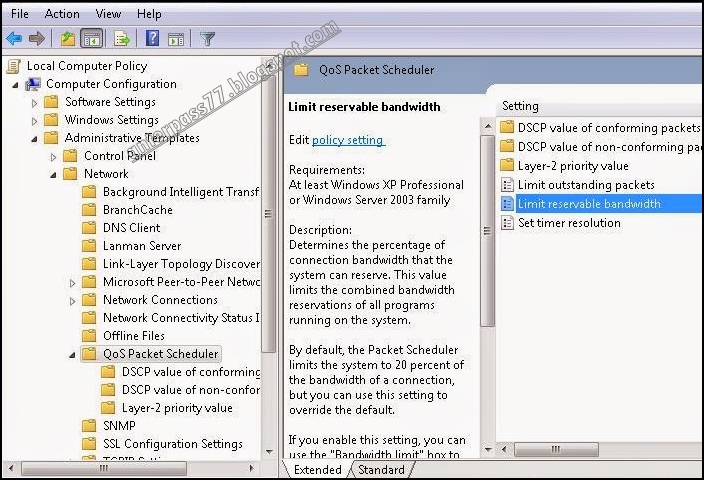The height and width of the screenshot is (480, 704).
Task: Switch to the Standard tab
Action: (x=381, y=470)
